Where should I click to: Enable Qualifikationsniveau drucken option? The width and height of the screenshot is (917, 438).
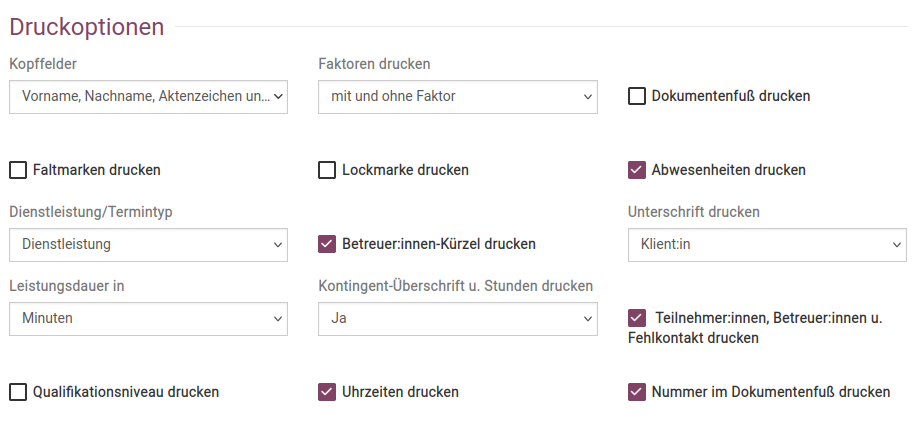click(18, 392)
